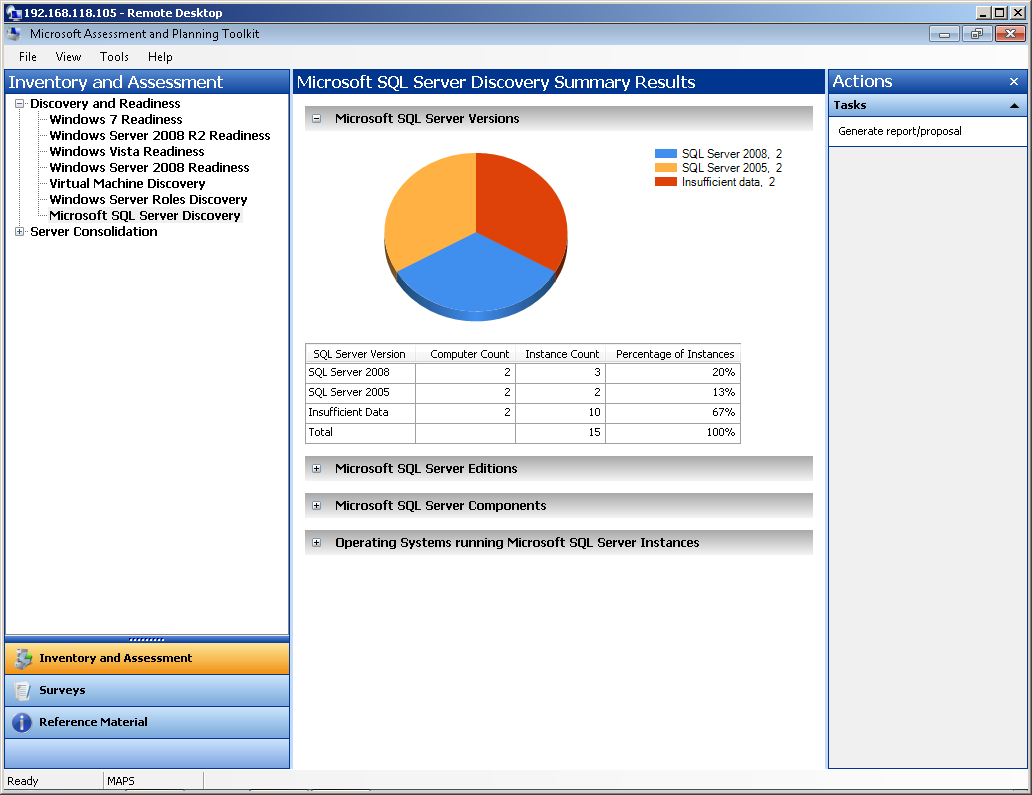This screenshot has height=795, width=1032.
Task: Restore down the MAP Toolkit window
Action: [x=977, y=34]
